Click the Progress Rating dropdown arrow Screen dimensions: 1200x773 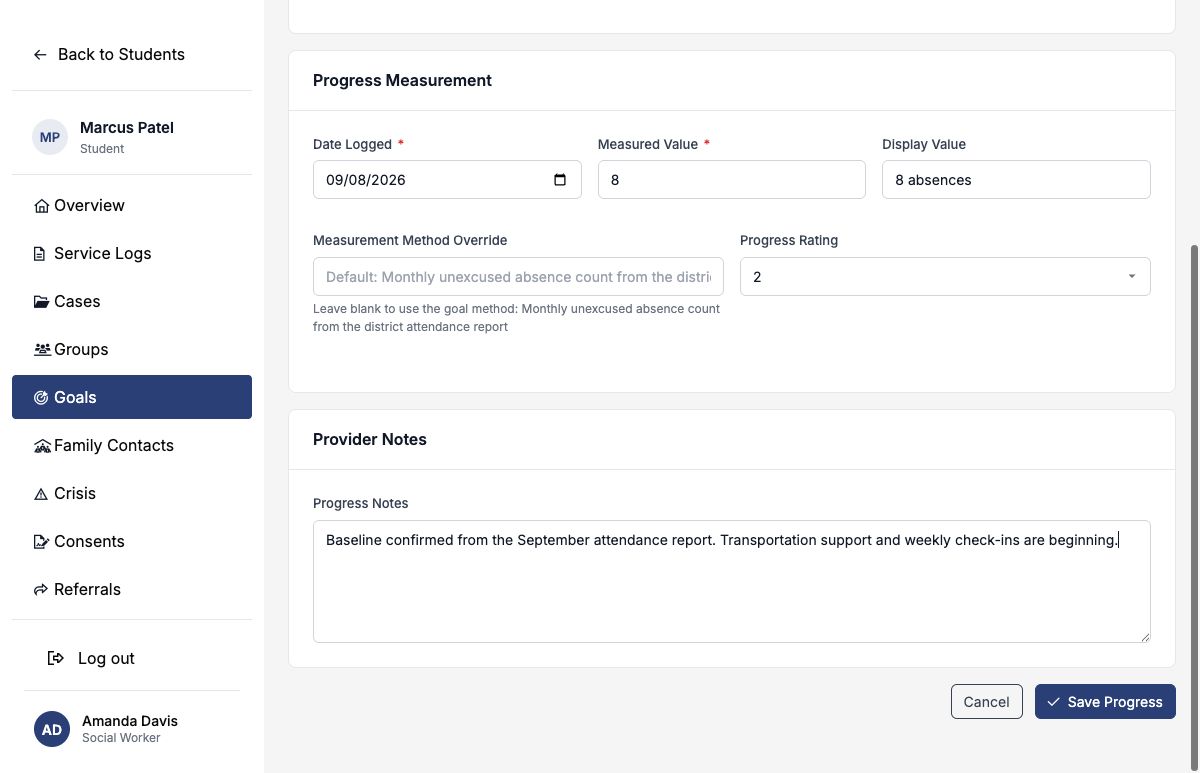[x=1131, y=277]
